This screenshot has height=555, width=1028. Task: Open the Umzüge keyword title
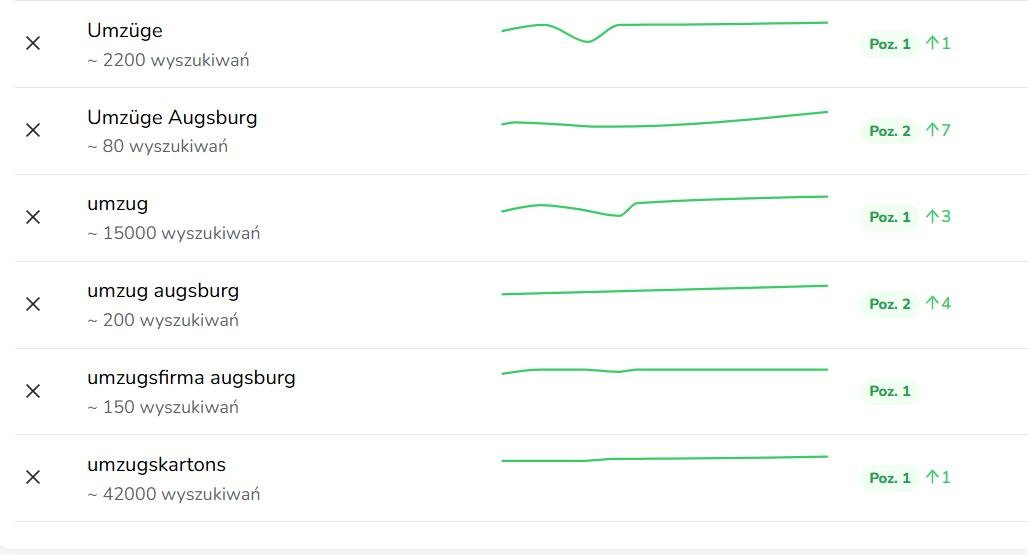125,31
